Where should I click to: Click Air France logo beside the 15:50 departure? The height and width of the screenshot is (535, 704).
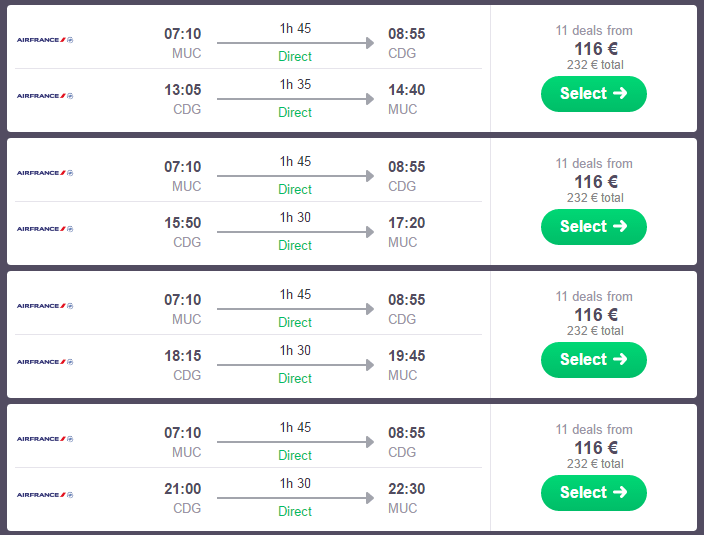click(x=45, y=229)
